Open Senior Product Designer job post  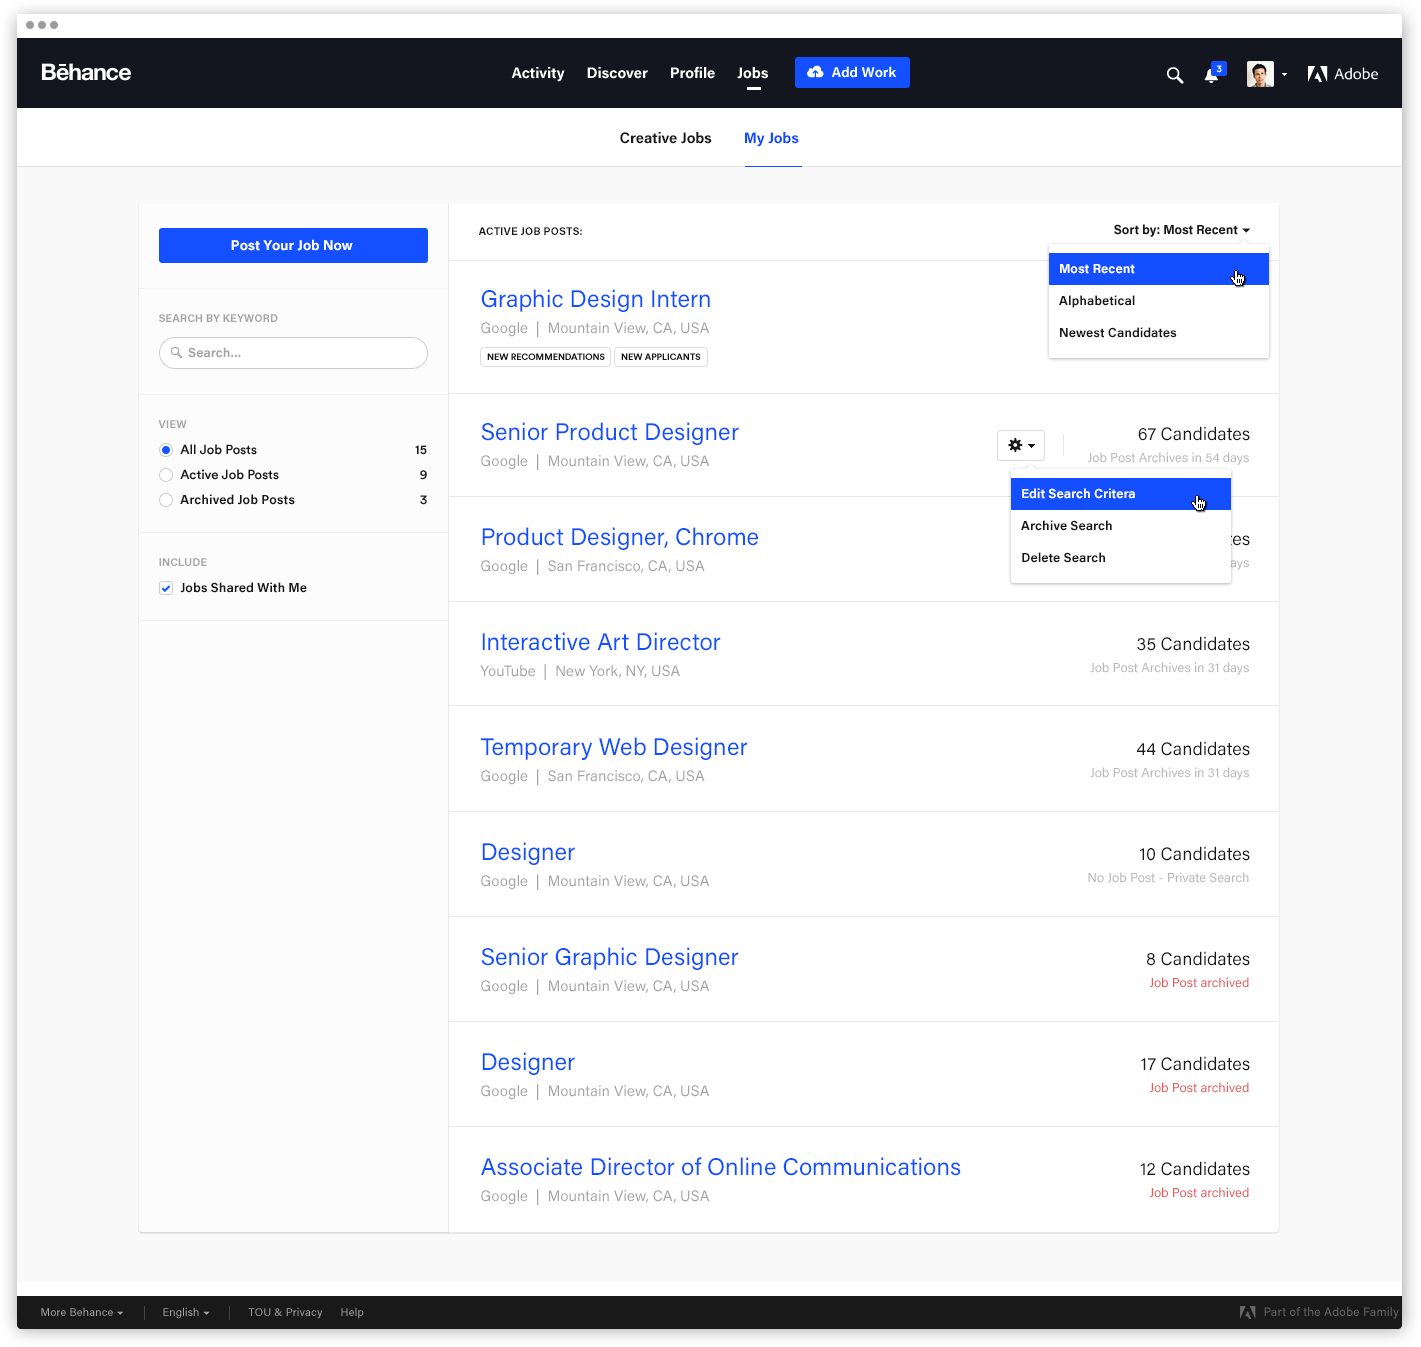coord(610,432)
